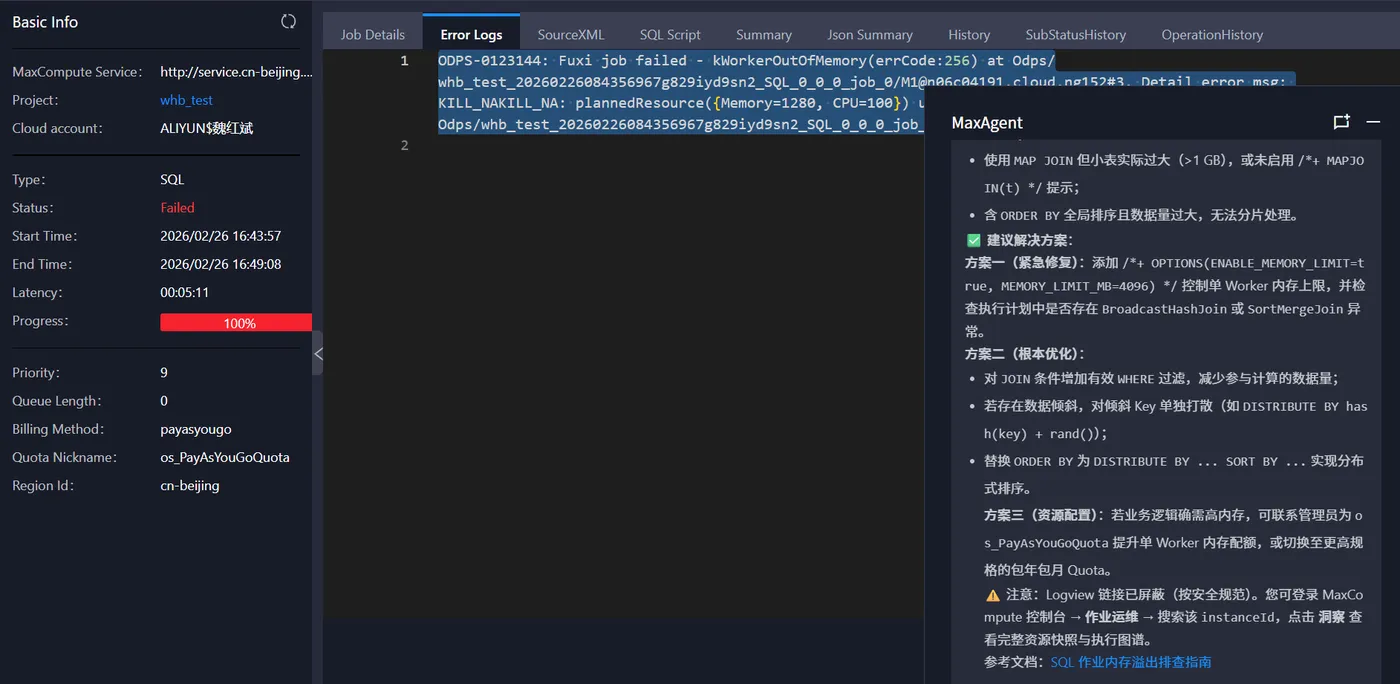View the Summary tab
The height and width of the screenshot is (684, 1400).
tap(764, 34)
